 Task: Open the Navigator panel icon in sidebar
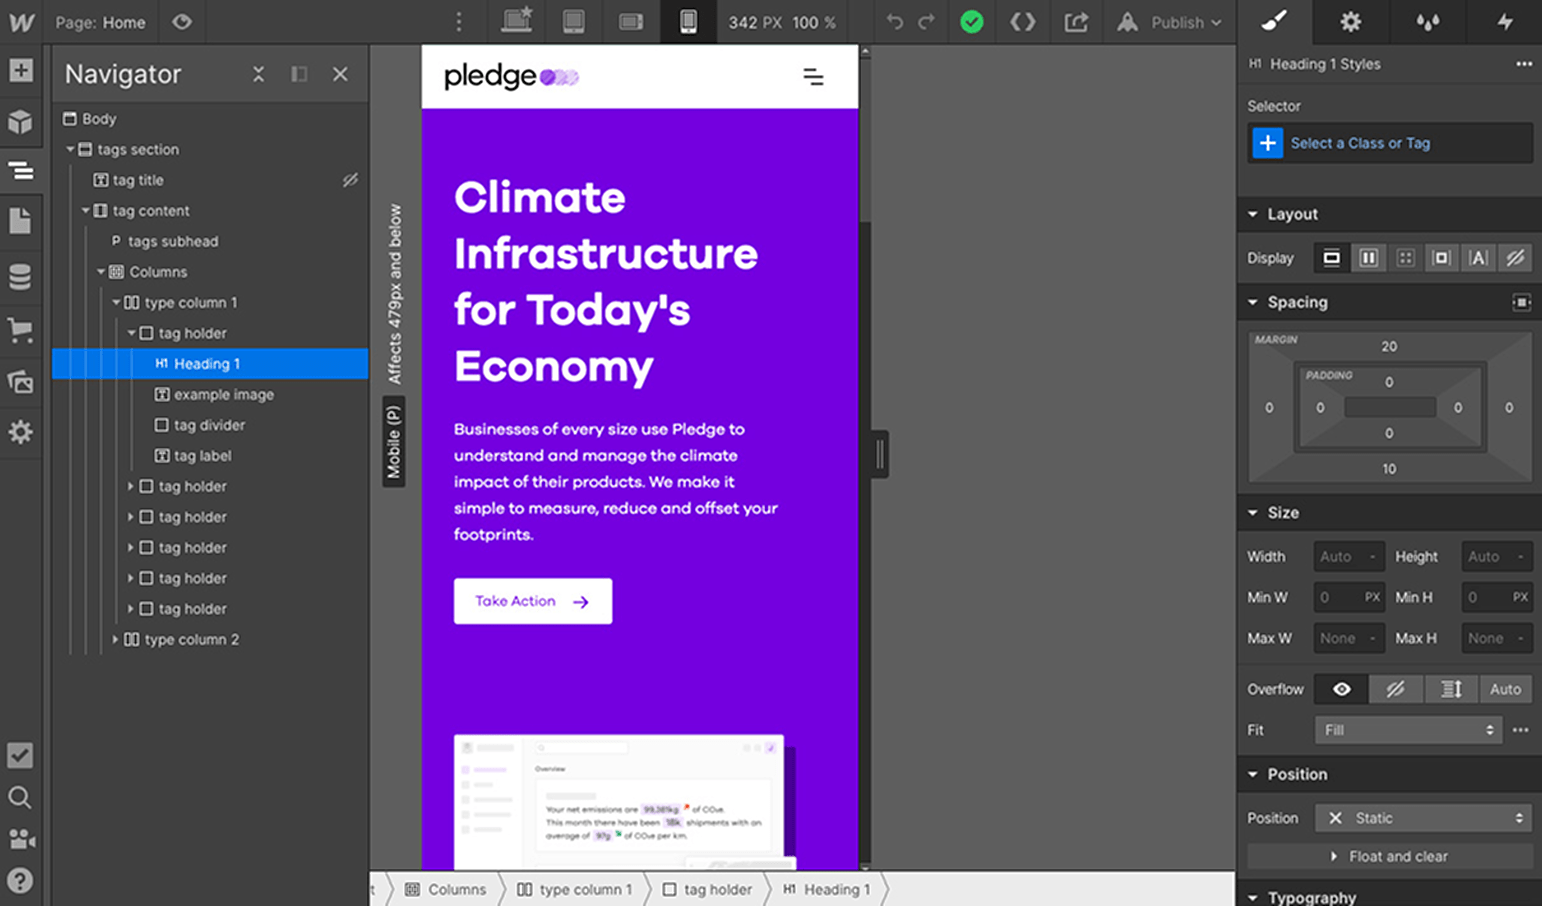tap(21, 171)
